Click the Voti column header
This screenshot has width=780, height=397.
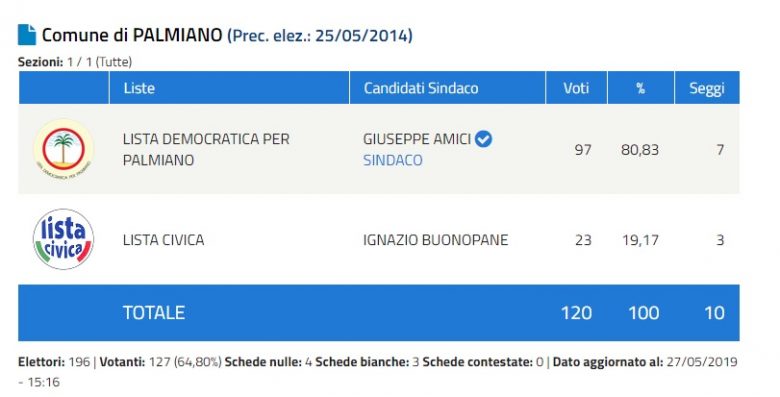(577, 88)
